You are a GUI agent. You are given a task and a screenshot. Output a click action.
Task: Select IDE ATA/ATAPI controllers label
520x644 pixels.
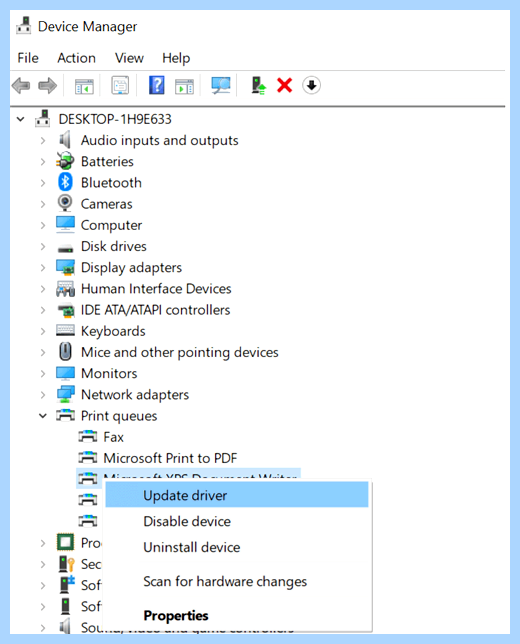pos(155,310)
